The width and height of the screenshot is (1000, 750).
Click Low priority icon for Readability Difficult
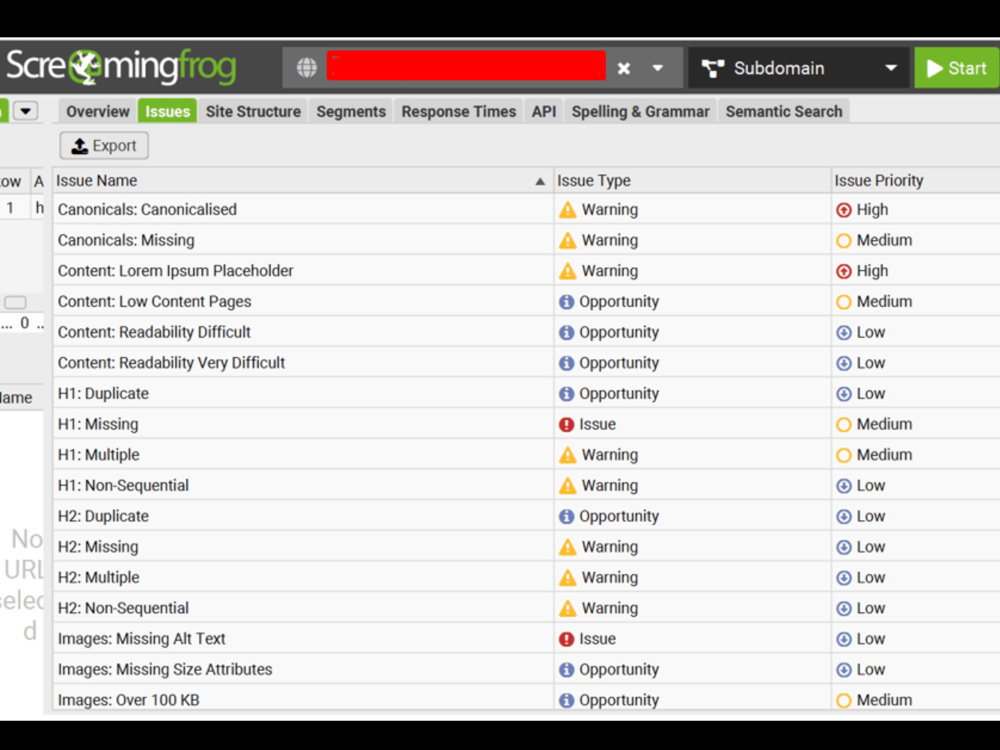coord(844,332)
